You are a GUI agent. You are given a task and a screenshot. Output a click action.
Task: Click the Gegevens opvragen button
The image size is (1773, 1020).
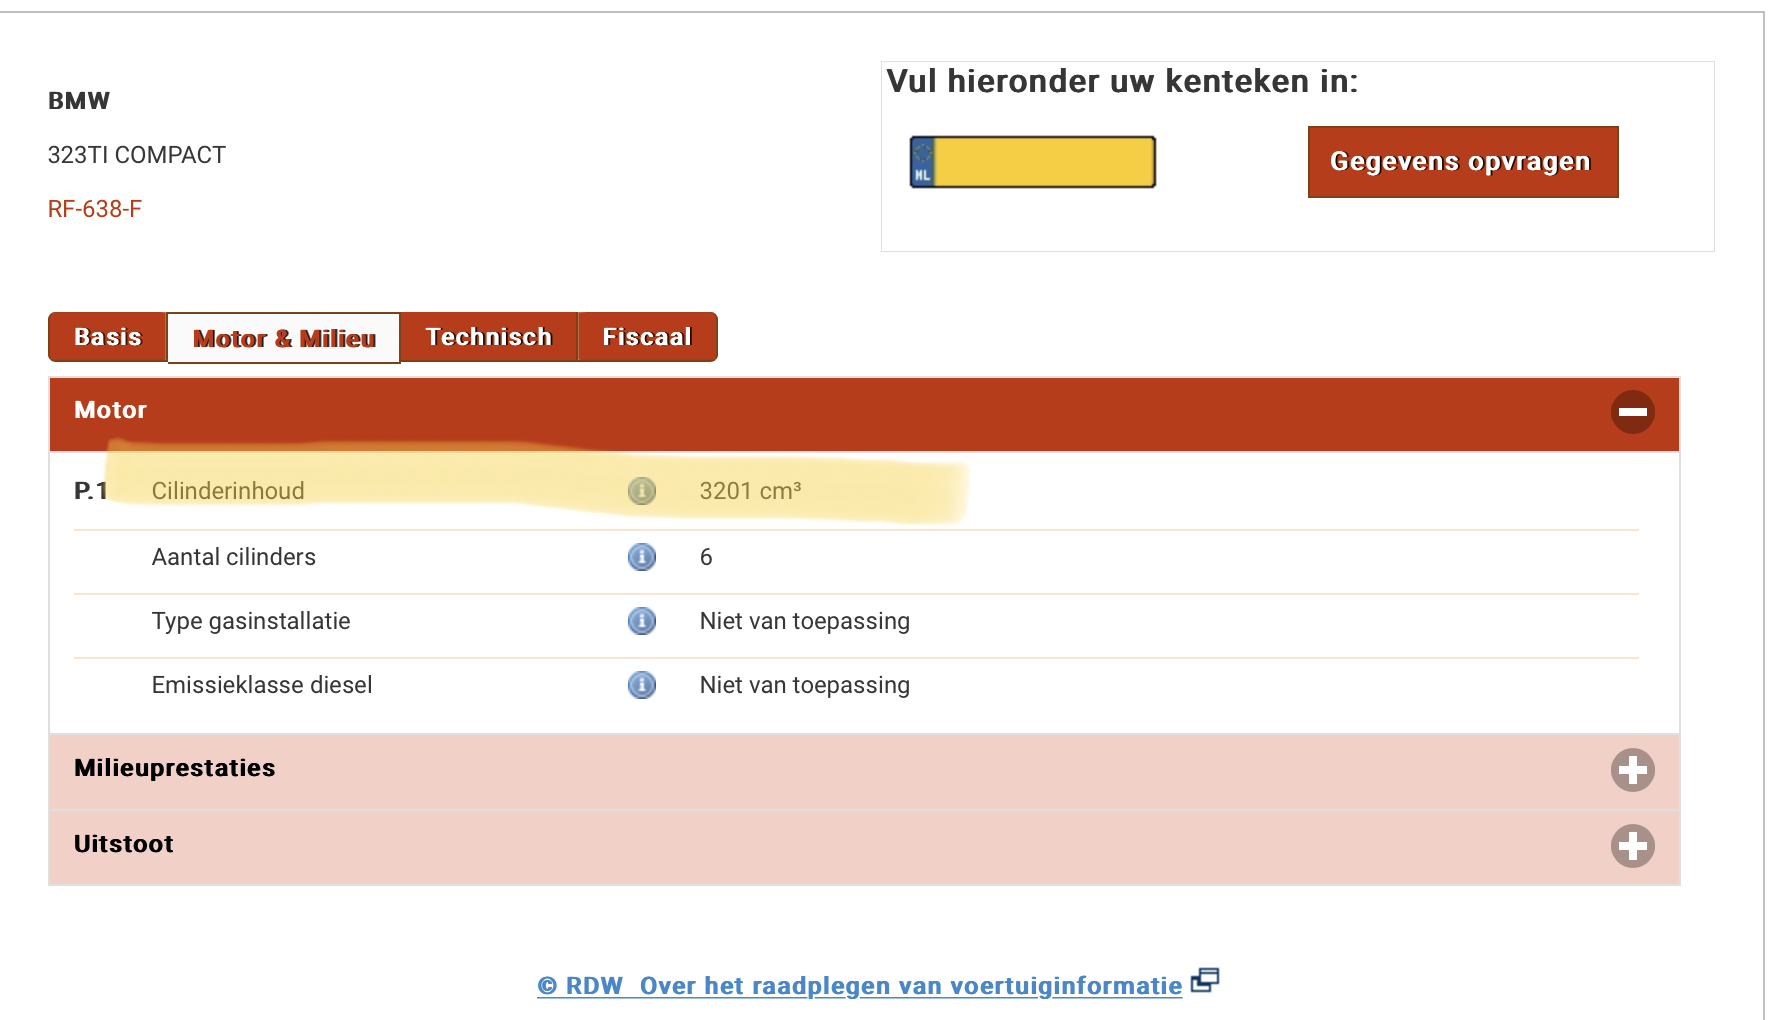[1463, 162]
